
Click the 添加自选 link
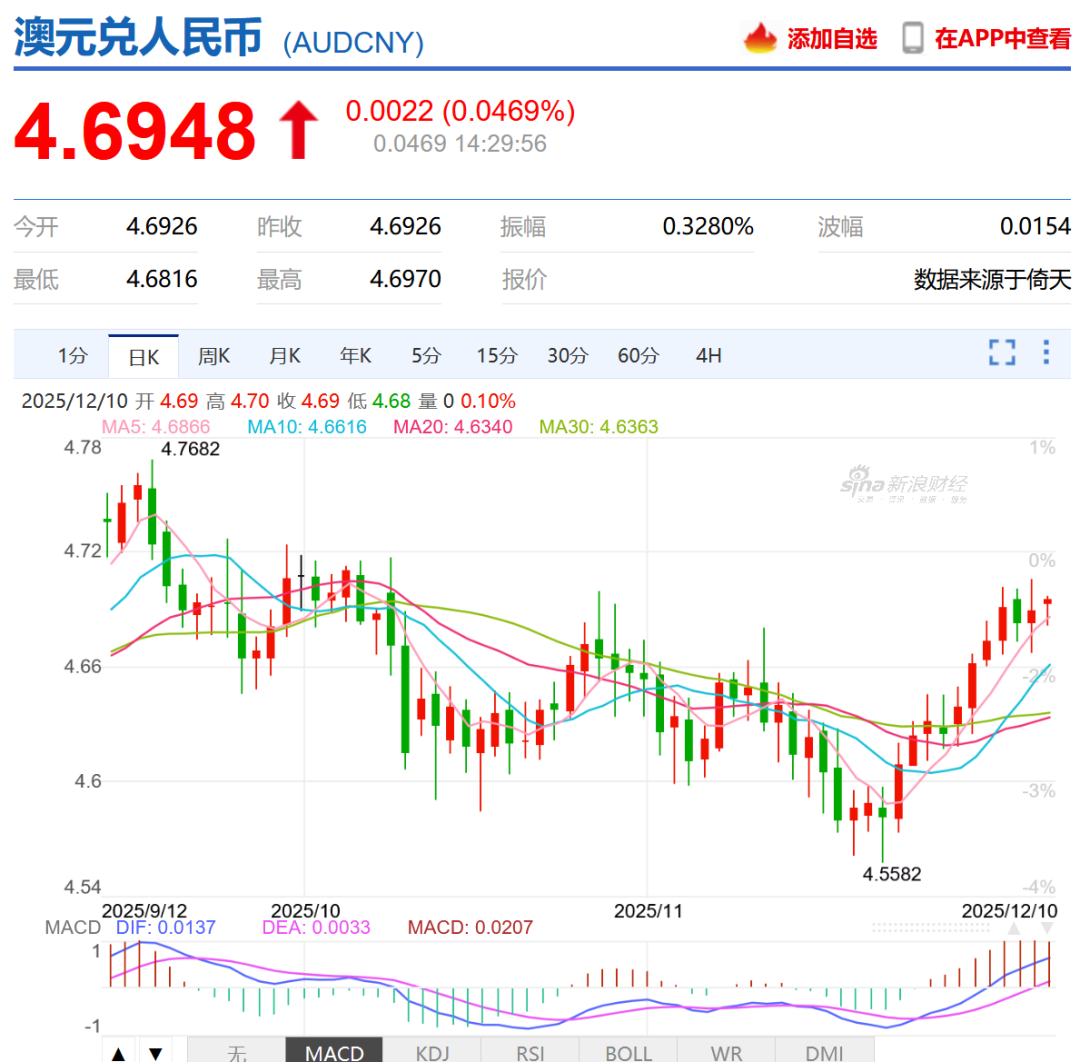[x=832, y=39]
